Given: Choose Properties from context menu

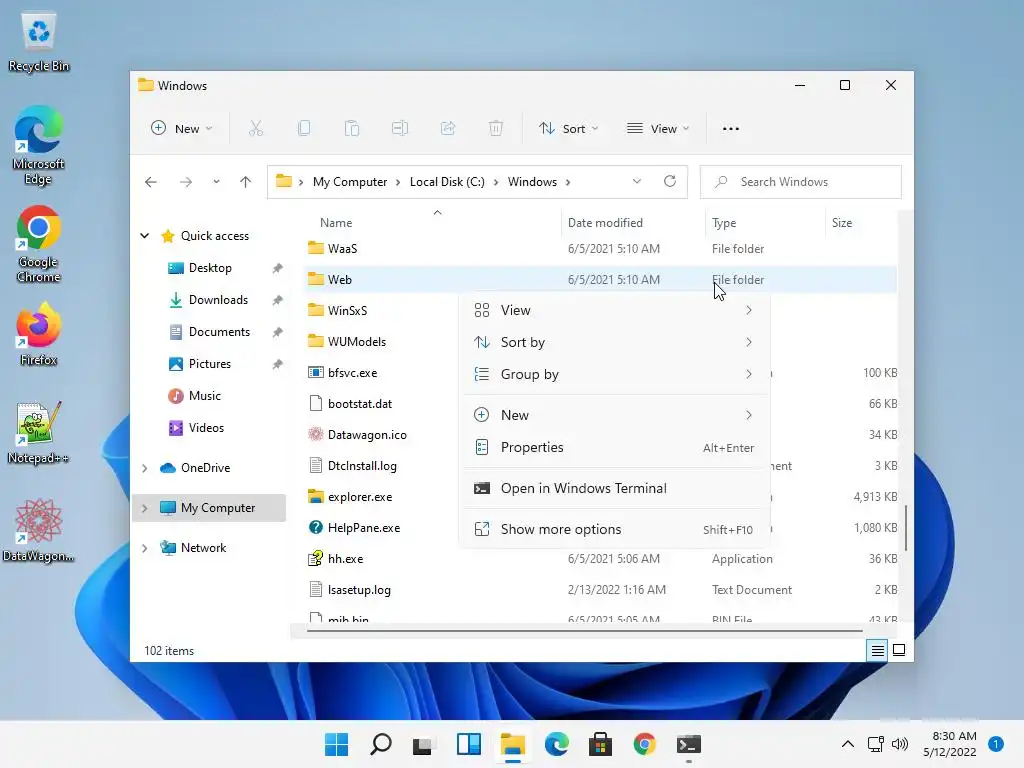Looking at the screenshot, I should [615, 447].
